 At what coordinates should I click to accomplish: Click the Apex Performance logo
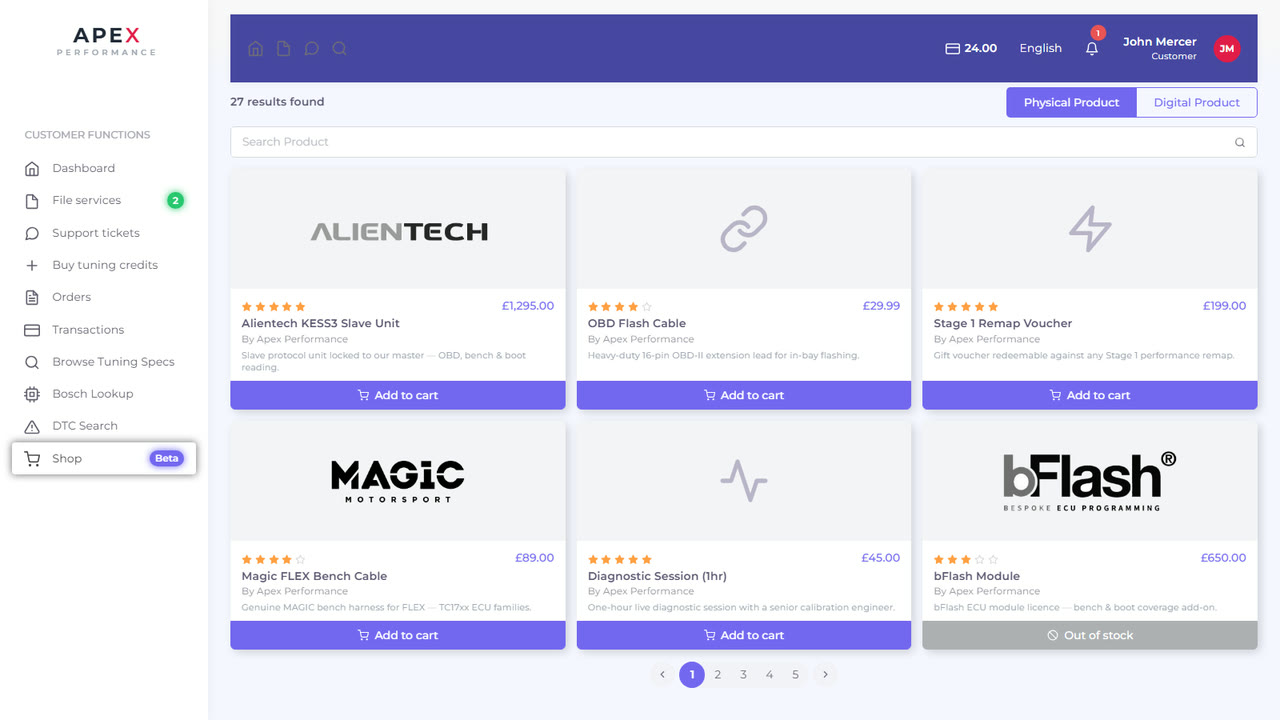106,41
